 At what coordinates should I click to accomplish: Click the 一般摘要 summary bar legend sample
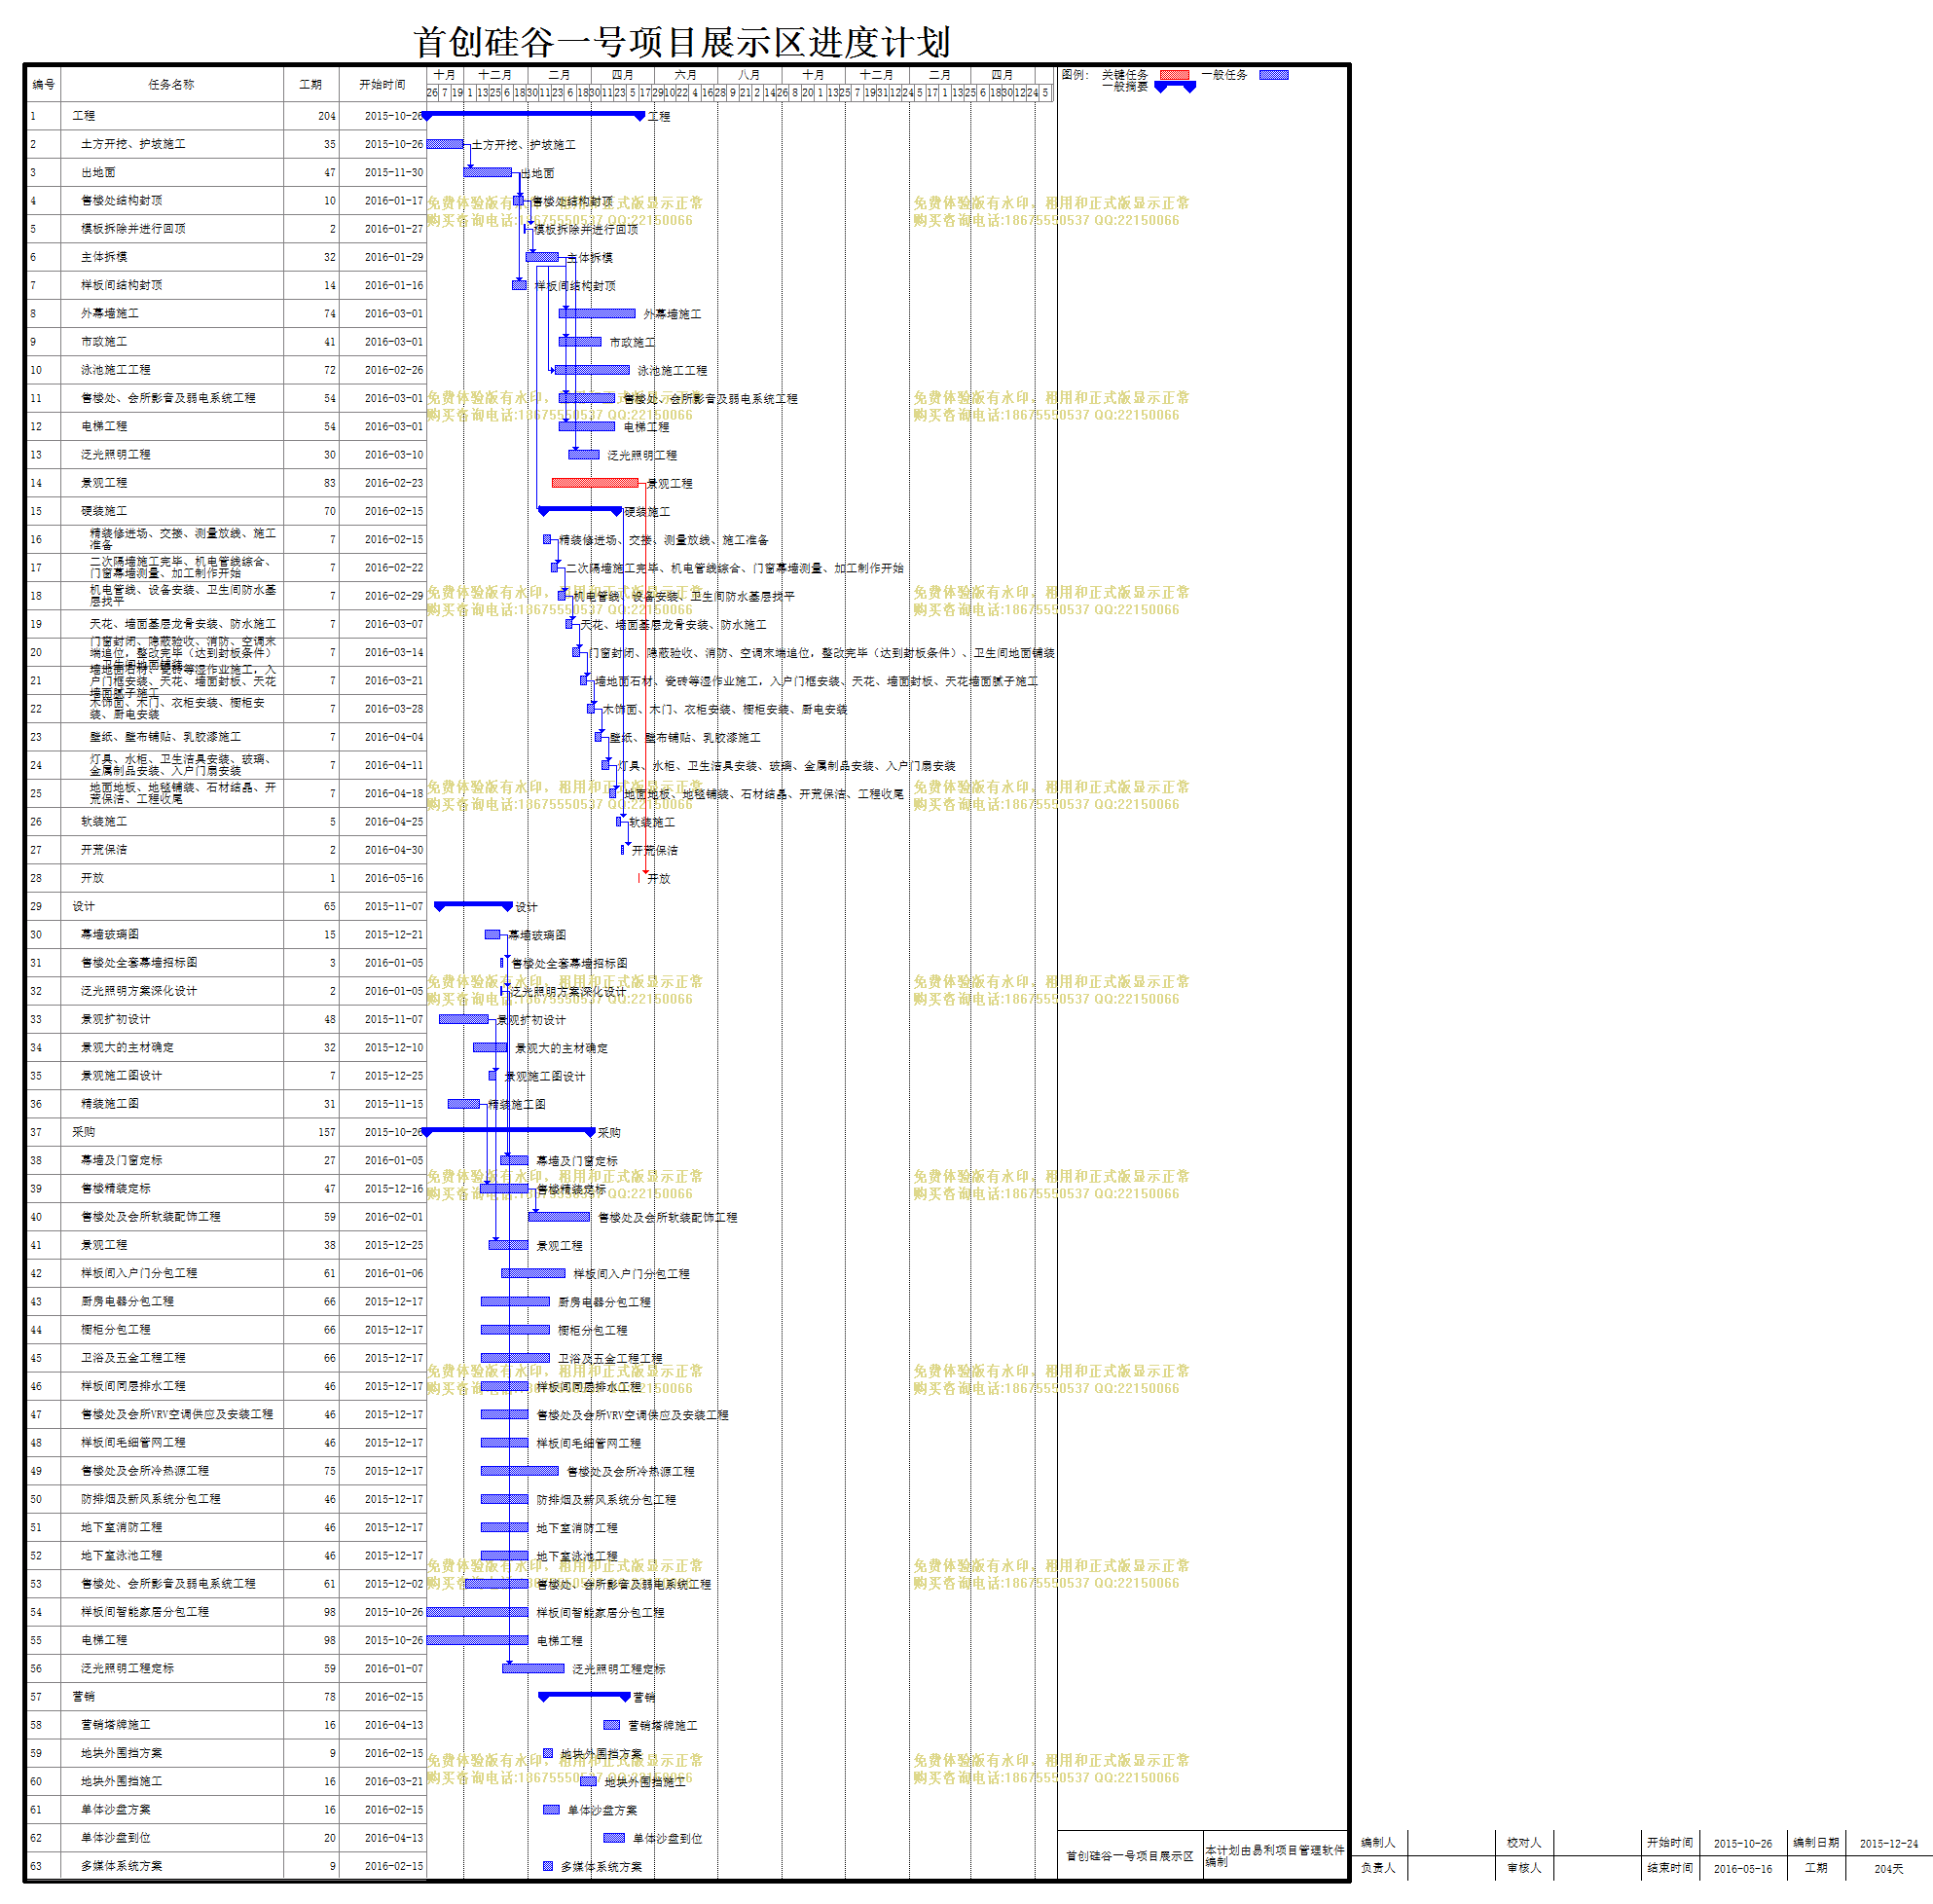(x=1175, y=87)
